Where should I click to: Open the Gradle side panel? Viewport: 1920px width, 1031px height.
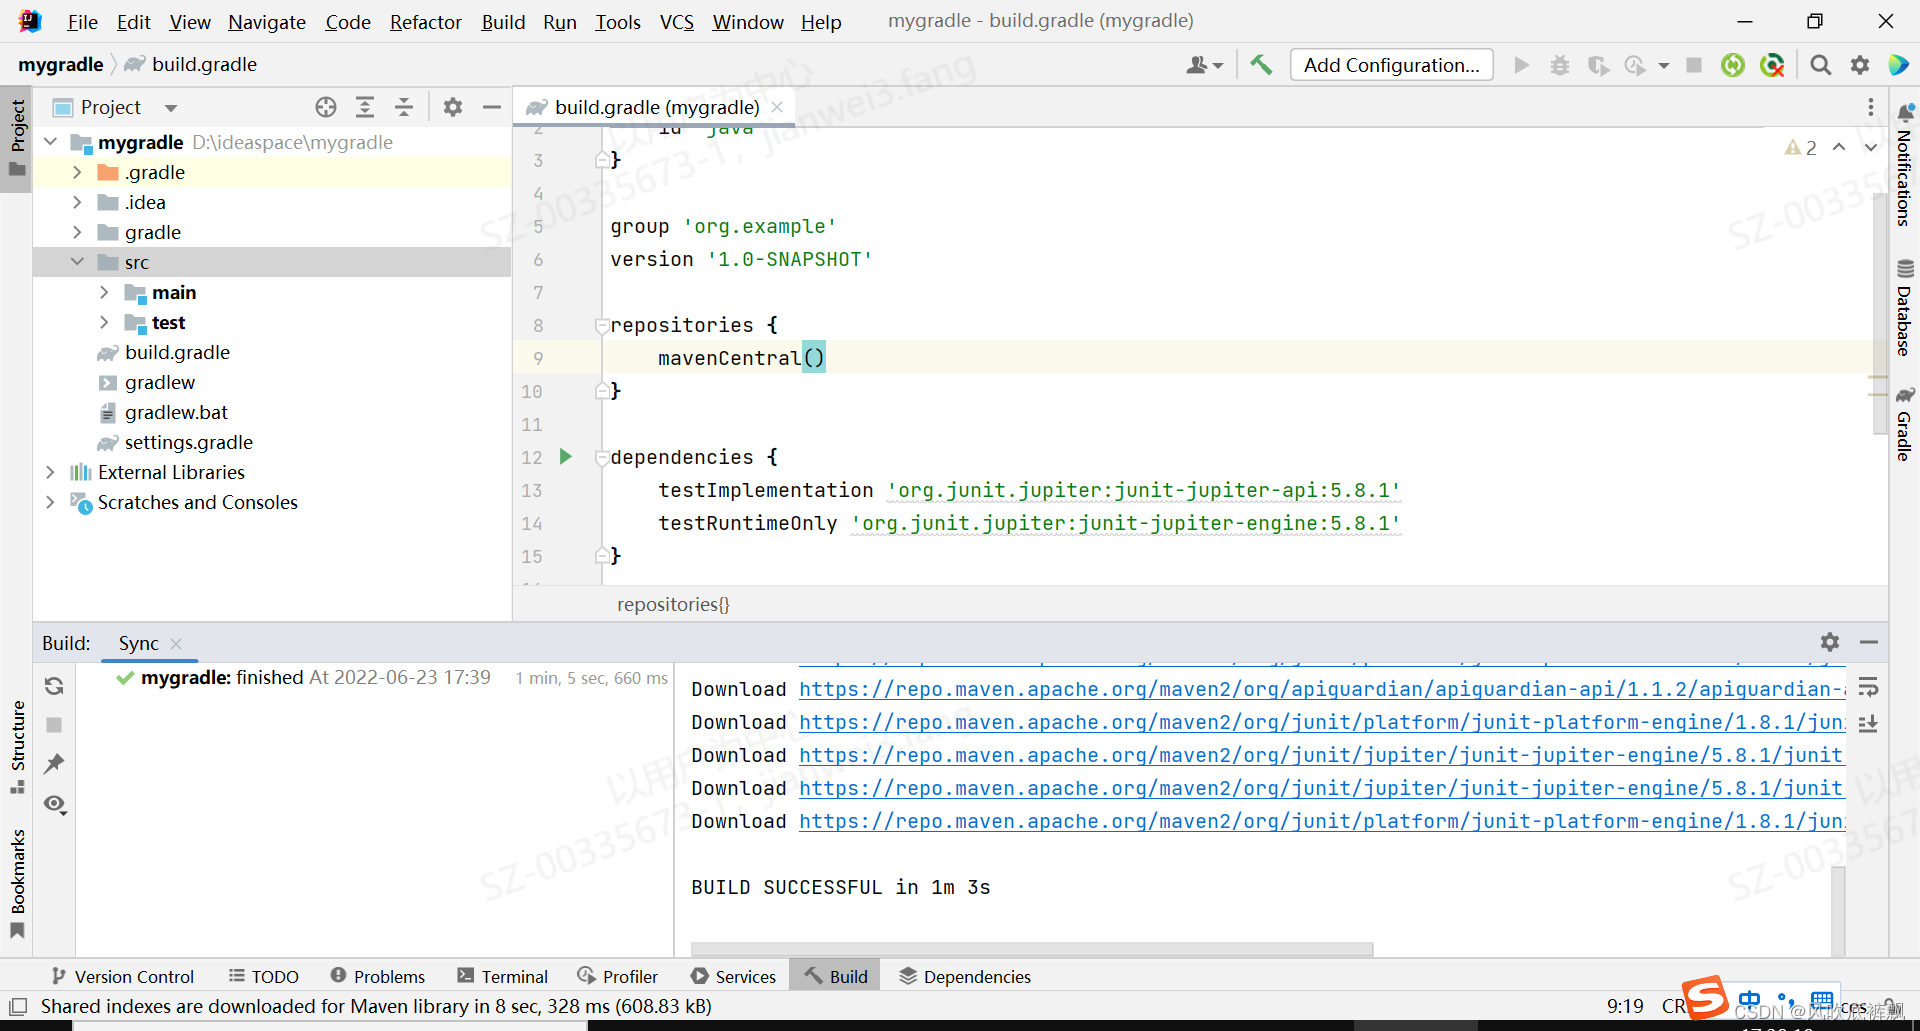pyautogui.click(x=1904, y=424)
